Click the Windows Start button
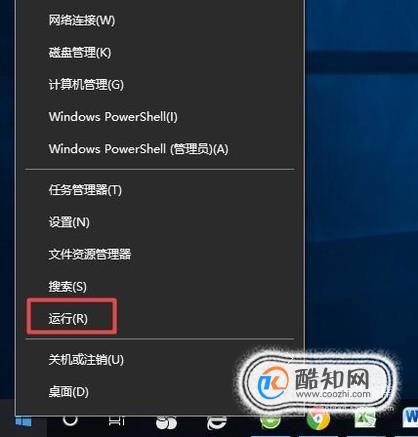 click(x=23, y=422)
